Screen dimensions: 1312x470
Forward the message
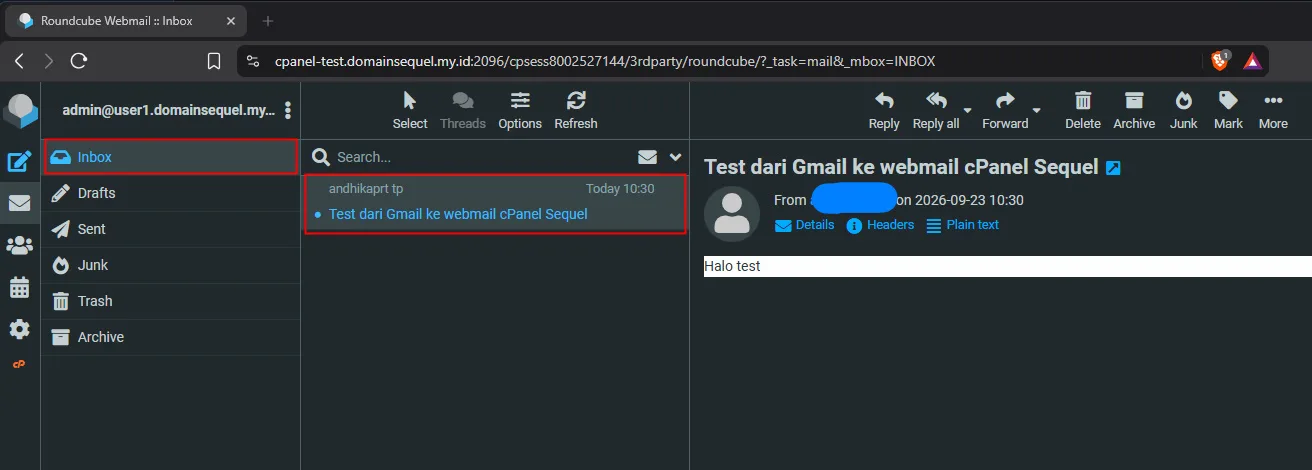point(1005,111)
